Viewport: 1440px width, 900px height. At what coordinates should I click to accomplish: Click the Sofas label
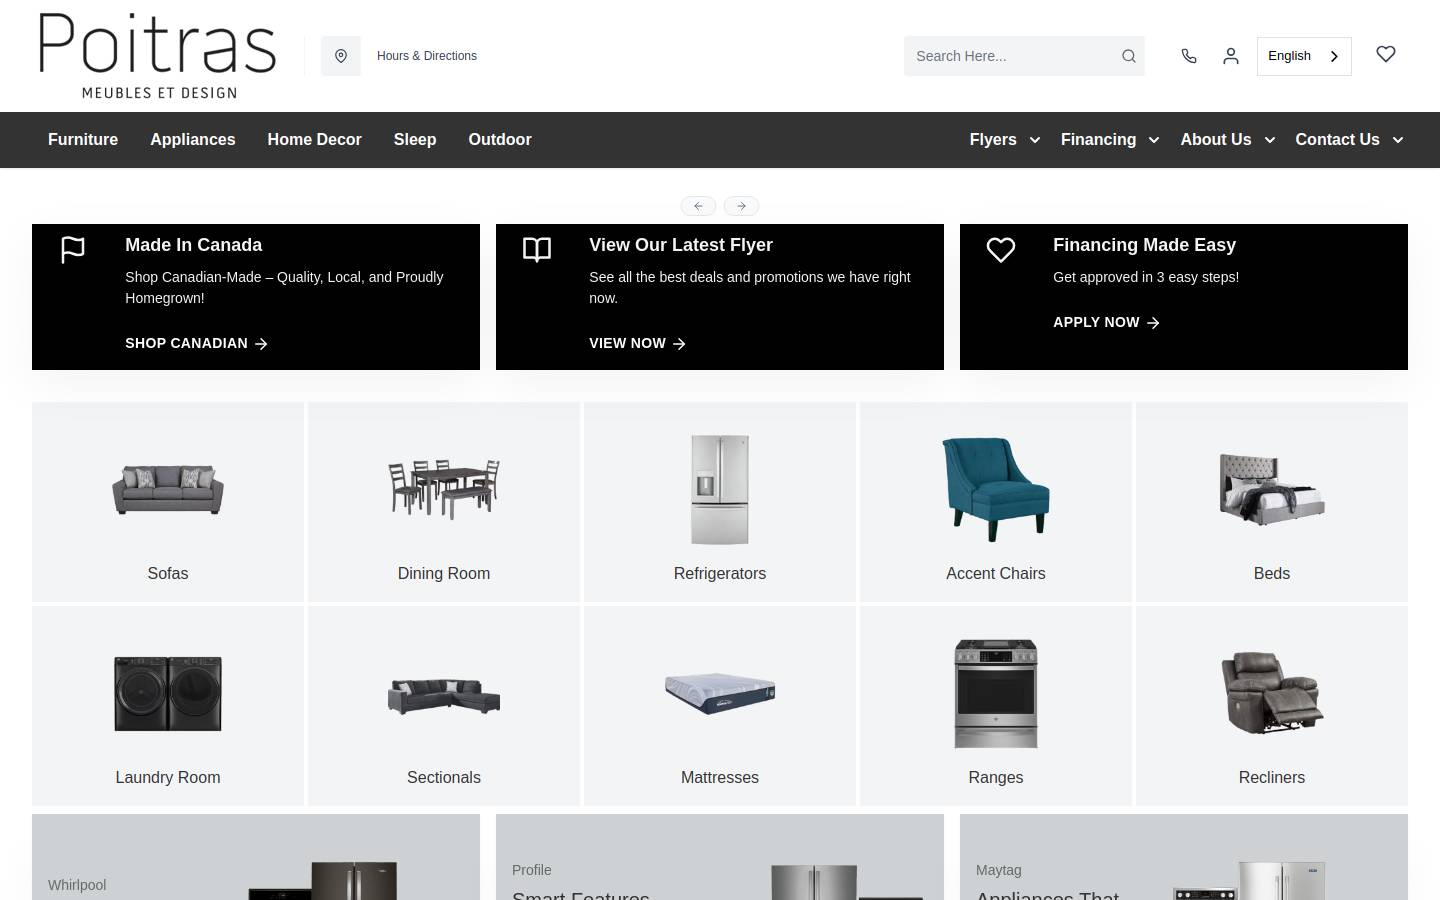pyautogui.click(x=168, y=574)
